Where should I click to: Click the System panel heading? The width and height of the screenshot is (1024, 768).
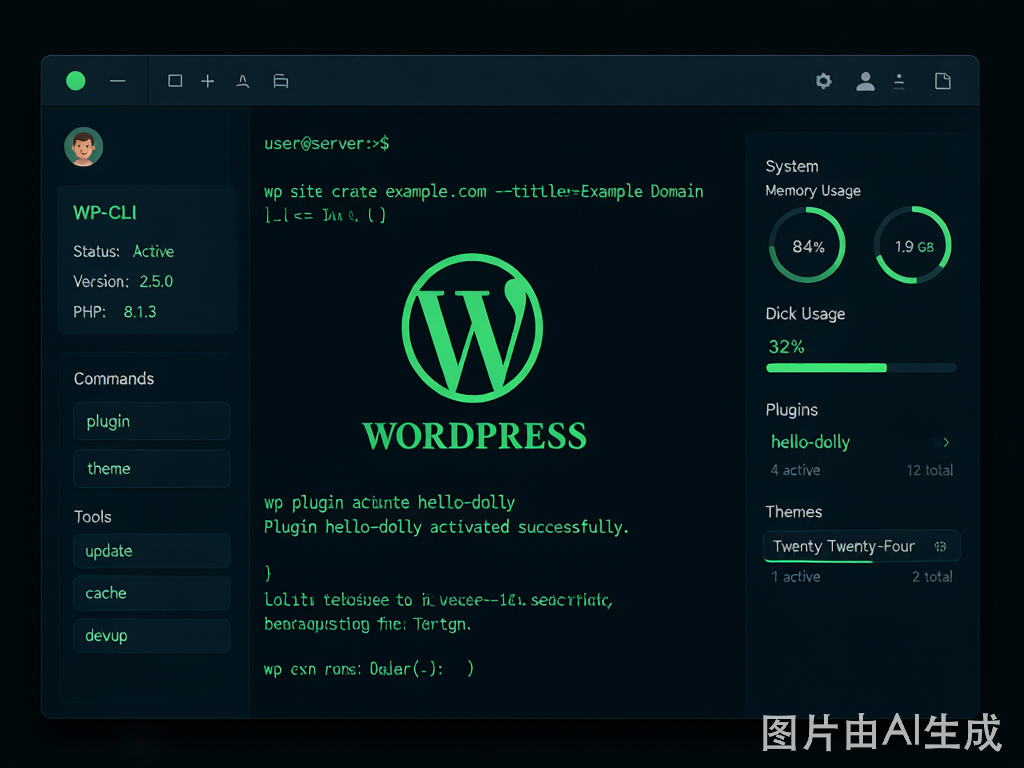[792, 167]
